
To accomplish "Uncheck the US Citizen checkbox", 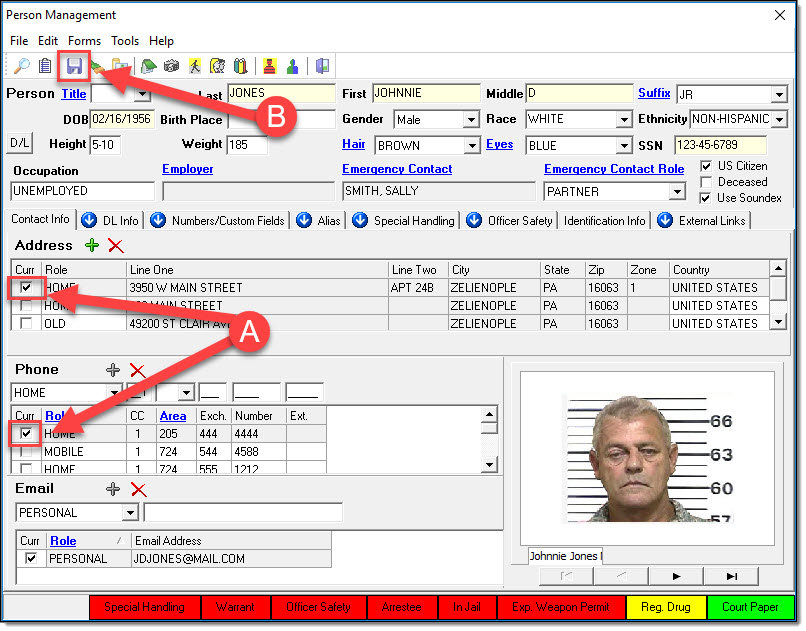I will point(707,166).
